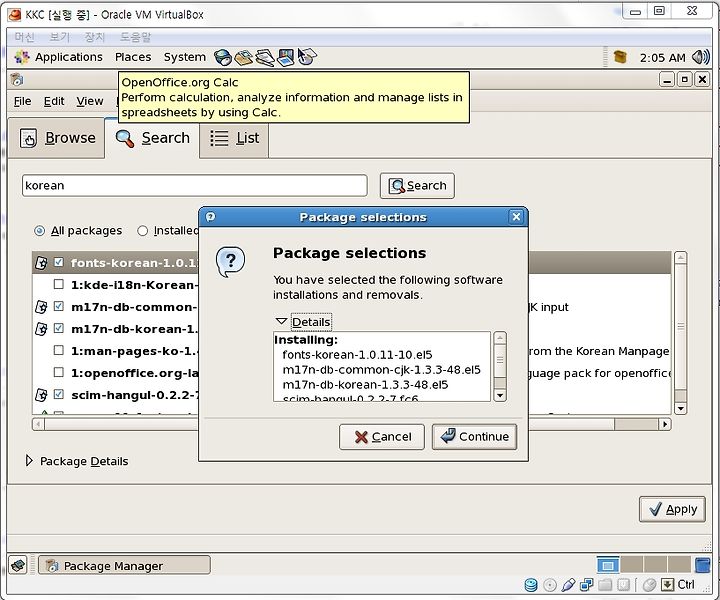Screen dimensions: 720x600
Task: Click the VirtualBox display status icon
Action: click(623, 584)
